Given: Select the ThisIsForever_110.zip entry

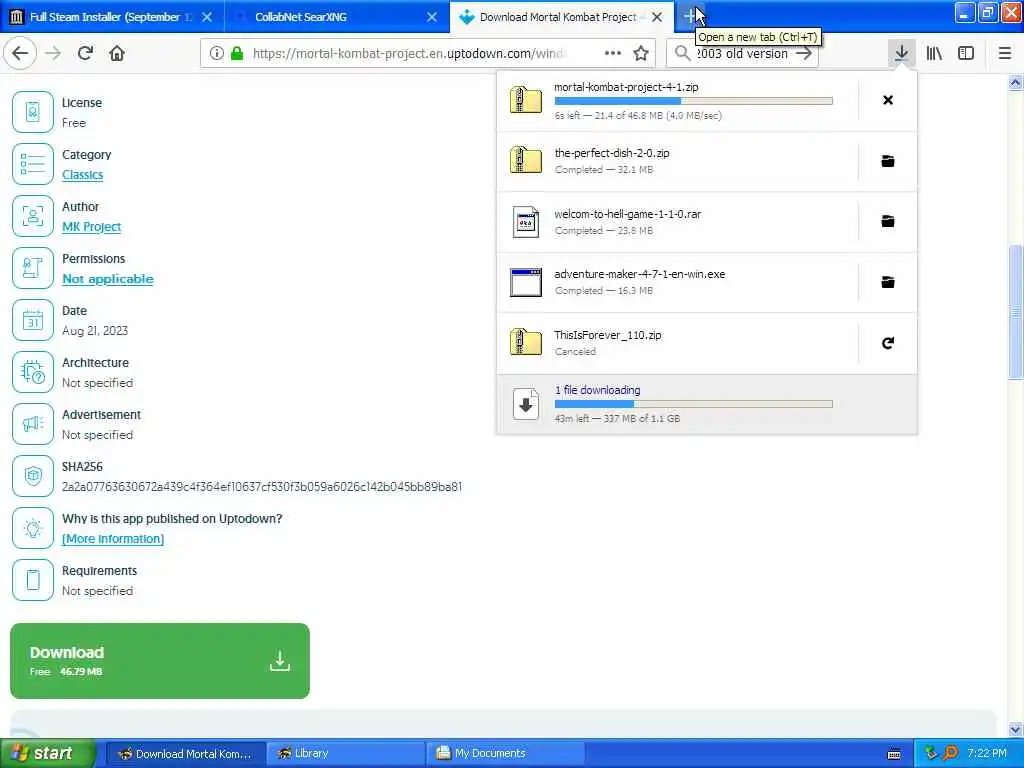Looking at the screenshot, I should pos(678,343).
